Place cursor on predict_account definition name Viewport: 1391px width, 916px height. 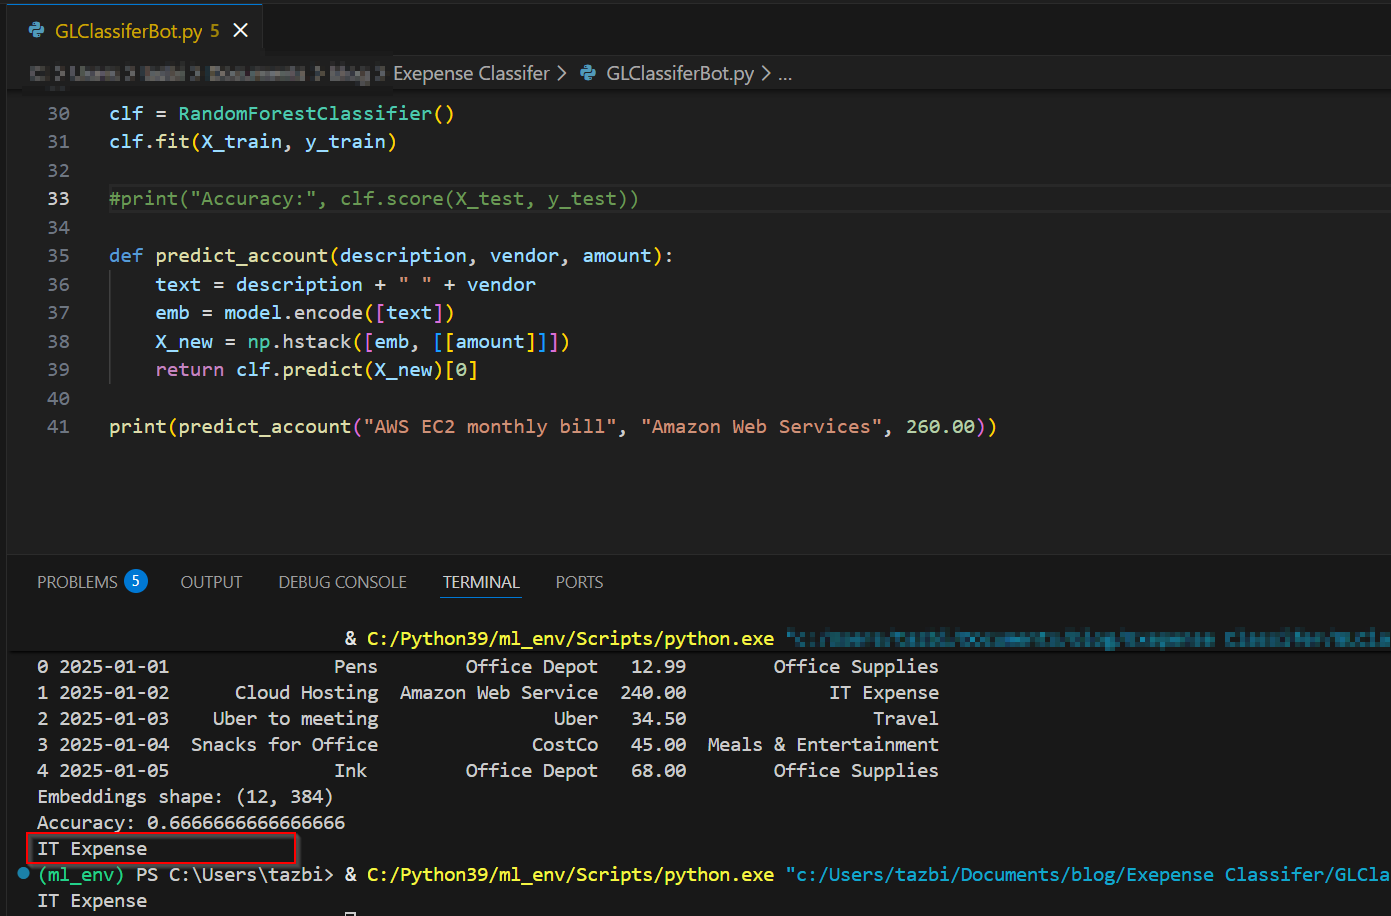[x=241, y=256]
